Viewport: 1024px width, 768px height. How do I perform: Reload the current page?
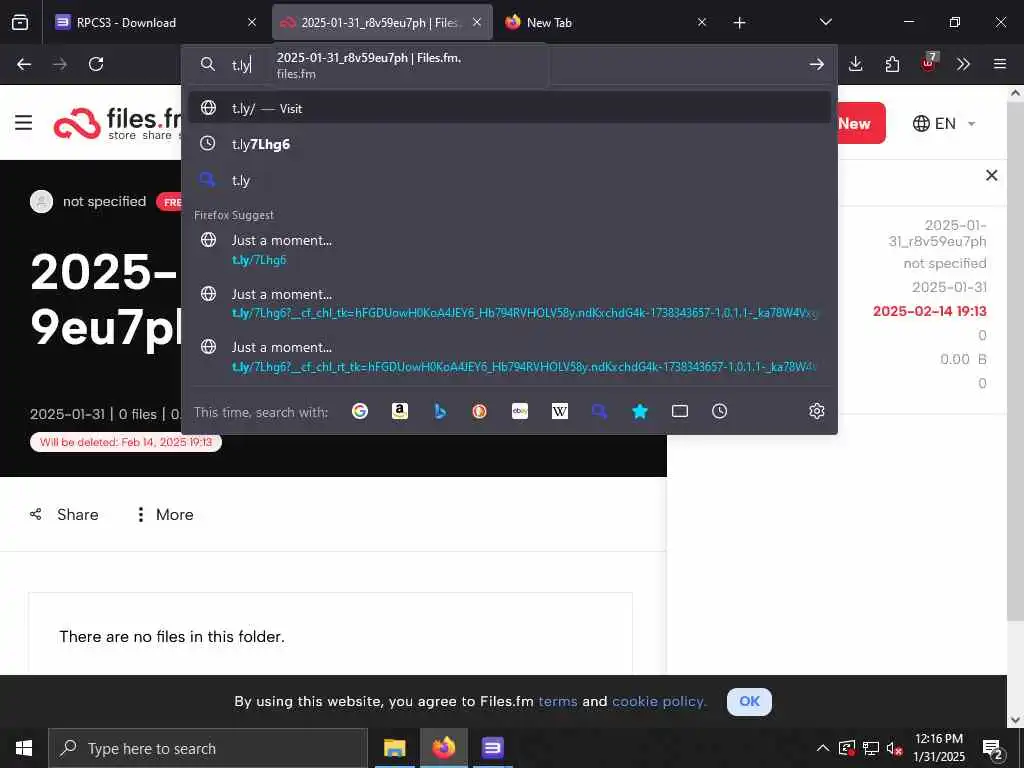pyautogui.click(x=96, y=64)
